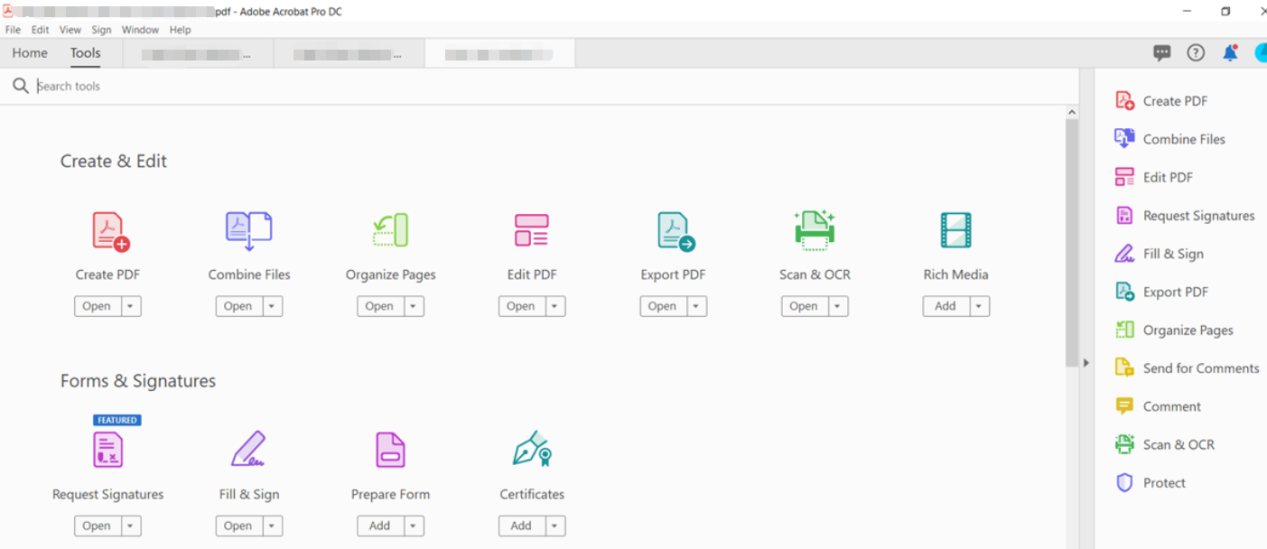The width and height of the screenshot is (1267, 549).
Task: Expand the Scan & OCR dropdown arrow
Action: click(838, 306)
